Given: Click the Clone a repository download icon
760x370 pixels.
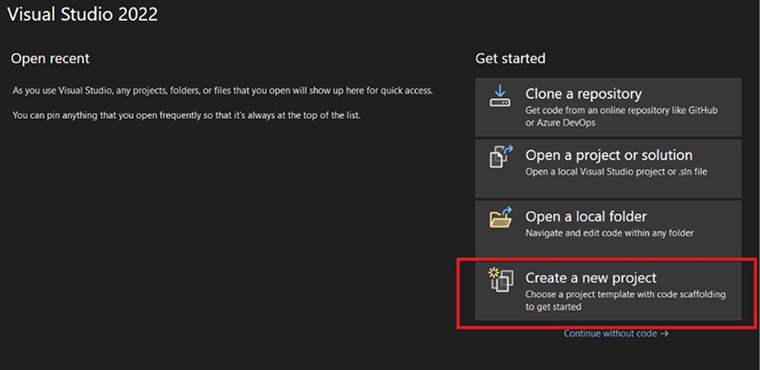Looking at the screenshot, I should [x=500, y=97].
